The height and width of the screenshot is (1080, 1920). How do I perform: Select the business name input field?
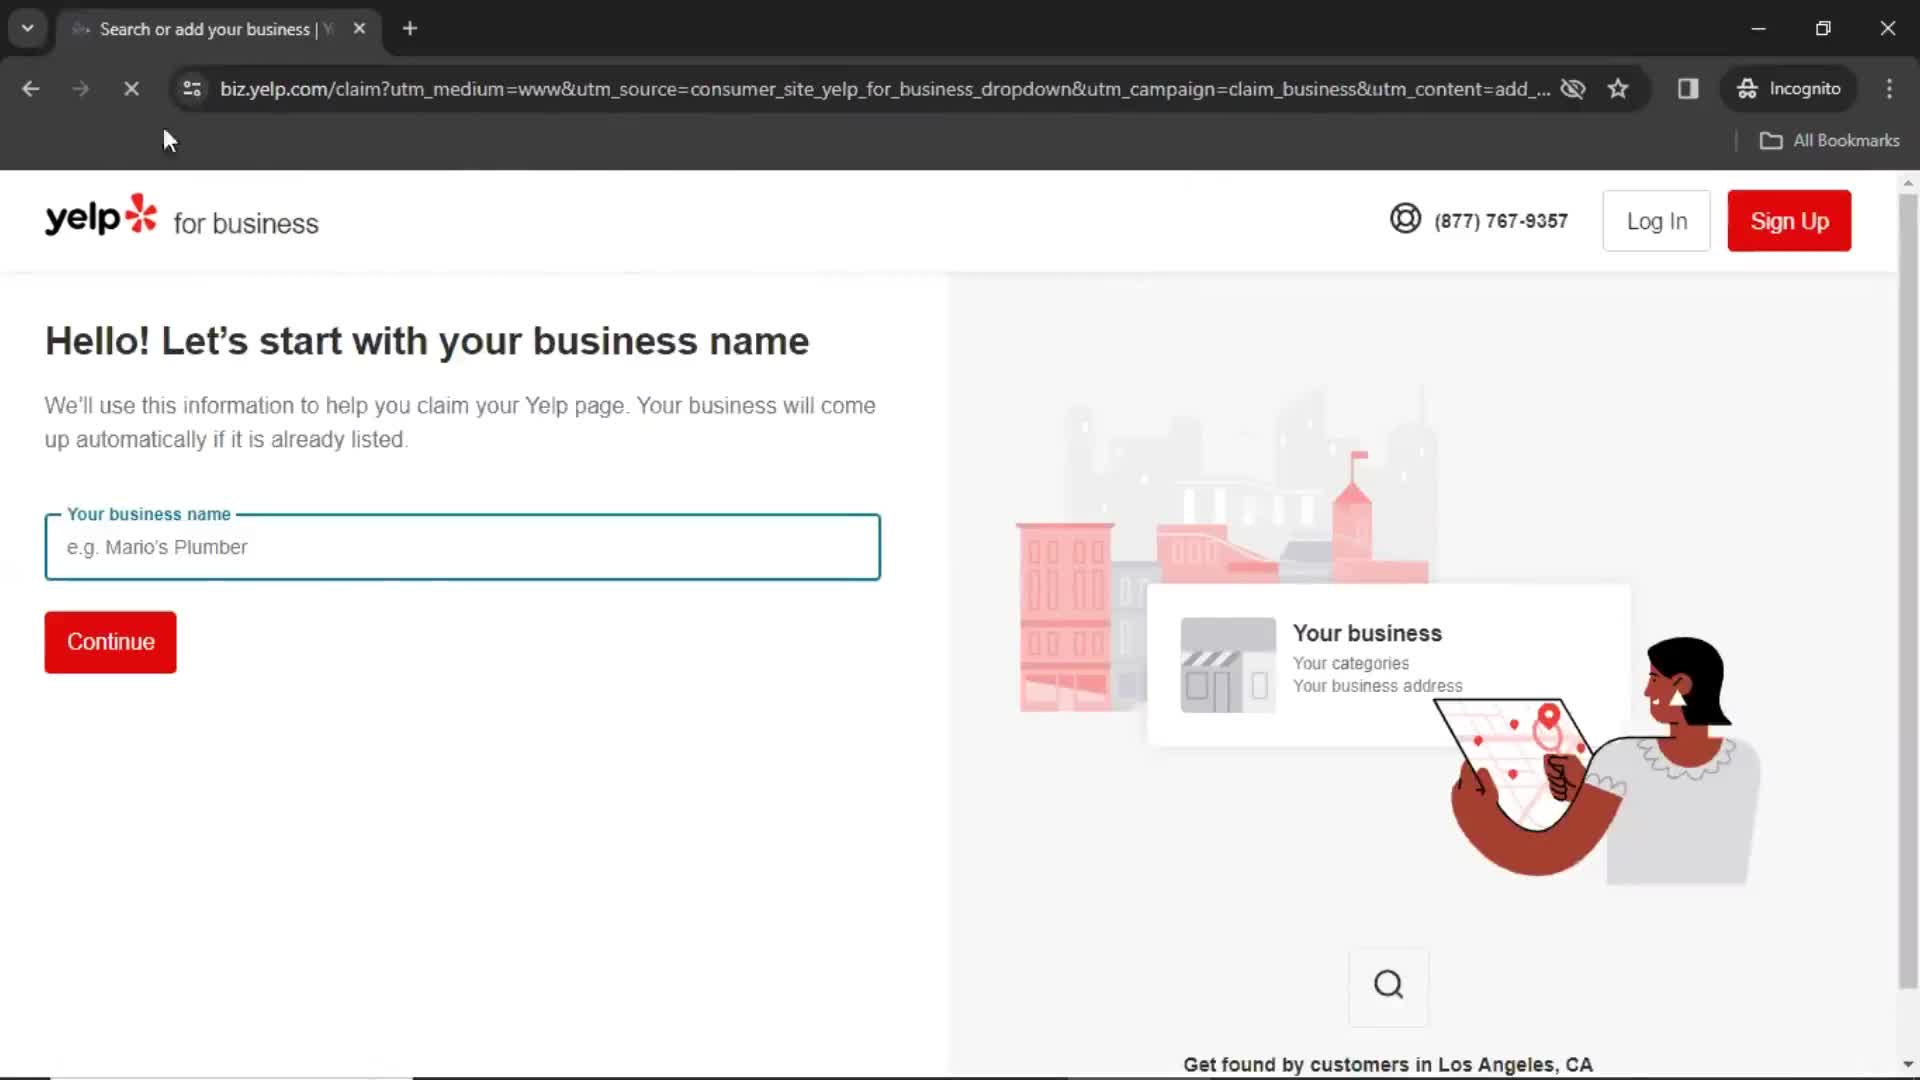pyautogui.click(x=463, y=546)
